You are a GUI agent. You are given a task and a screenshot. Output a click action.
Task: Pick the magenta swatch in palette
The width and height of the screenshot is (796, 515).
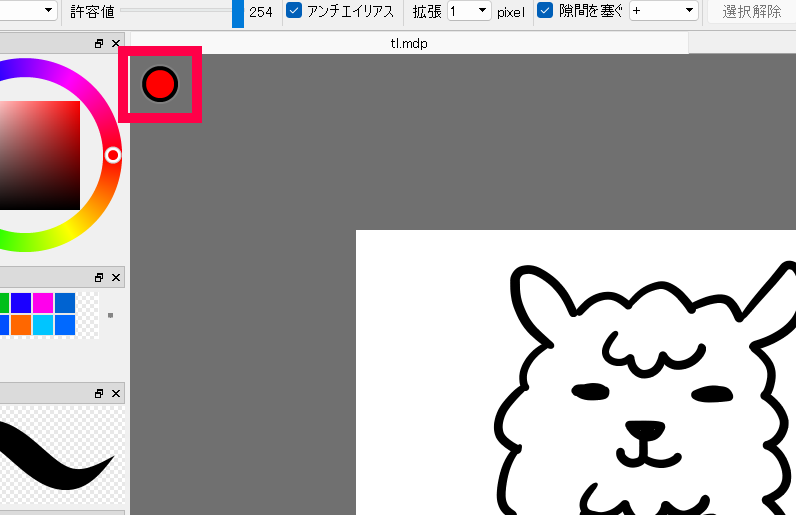click(x=43, y=303)
